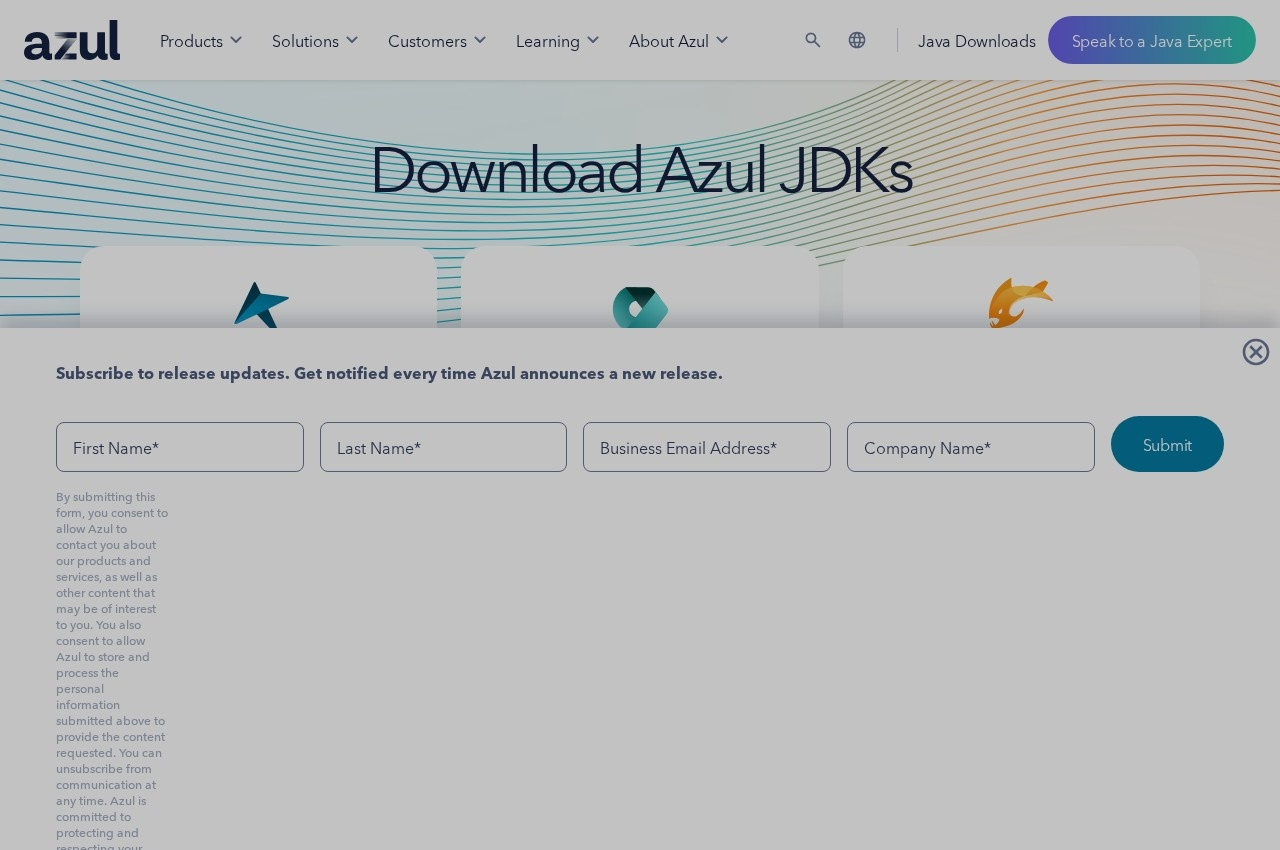Focus the Business Email Address field
This screenshot has width=1280, height=850.
click(x=707, y=447)
